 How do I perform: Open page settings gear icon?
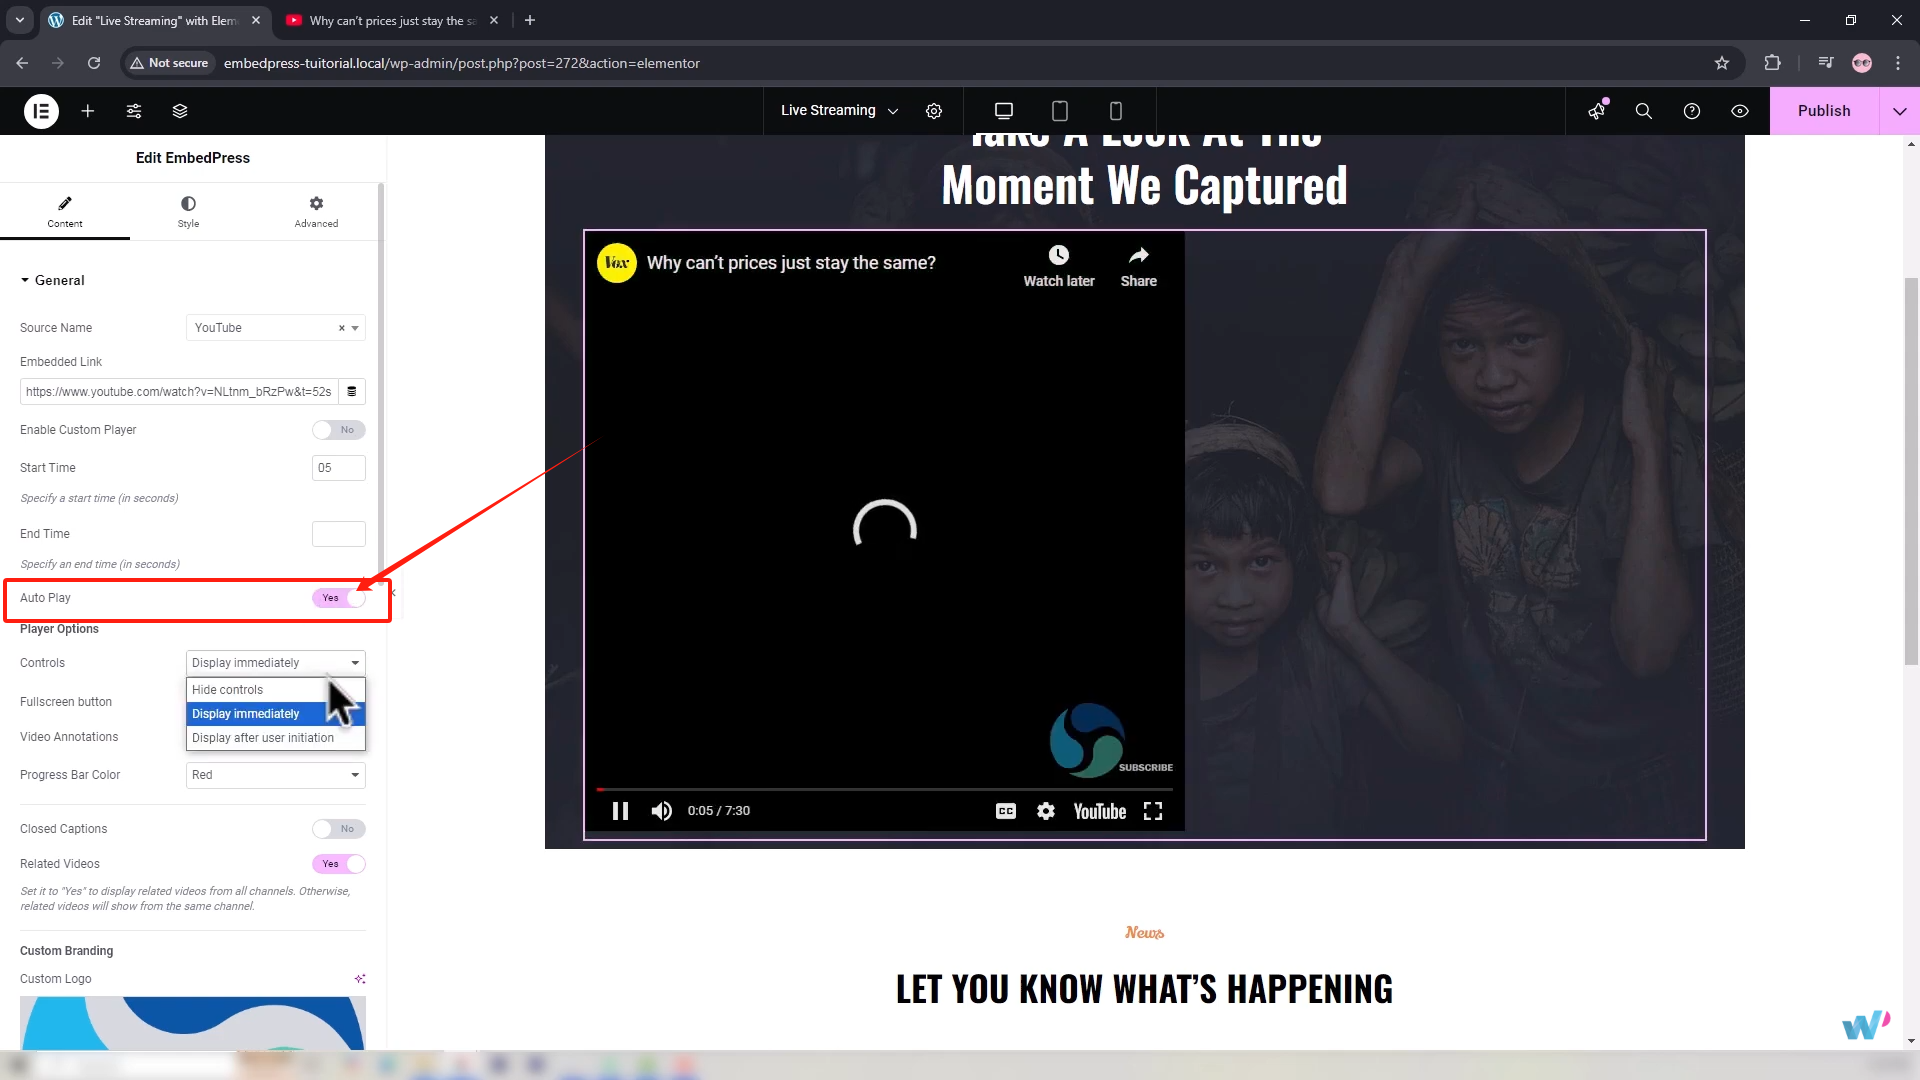click(x=934, y=111)
